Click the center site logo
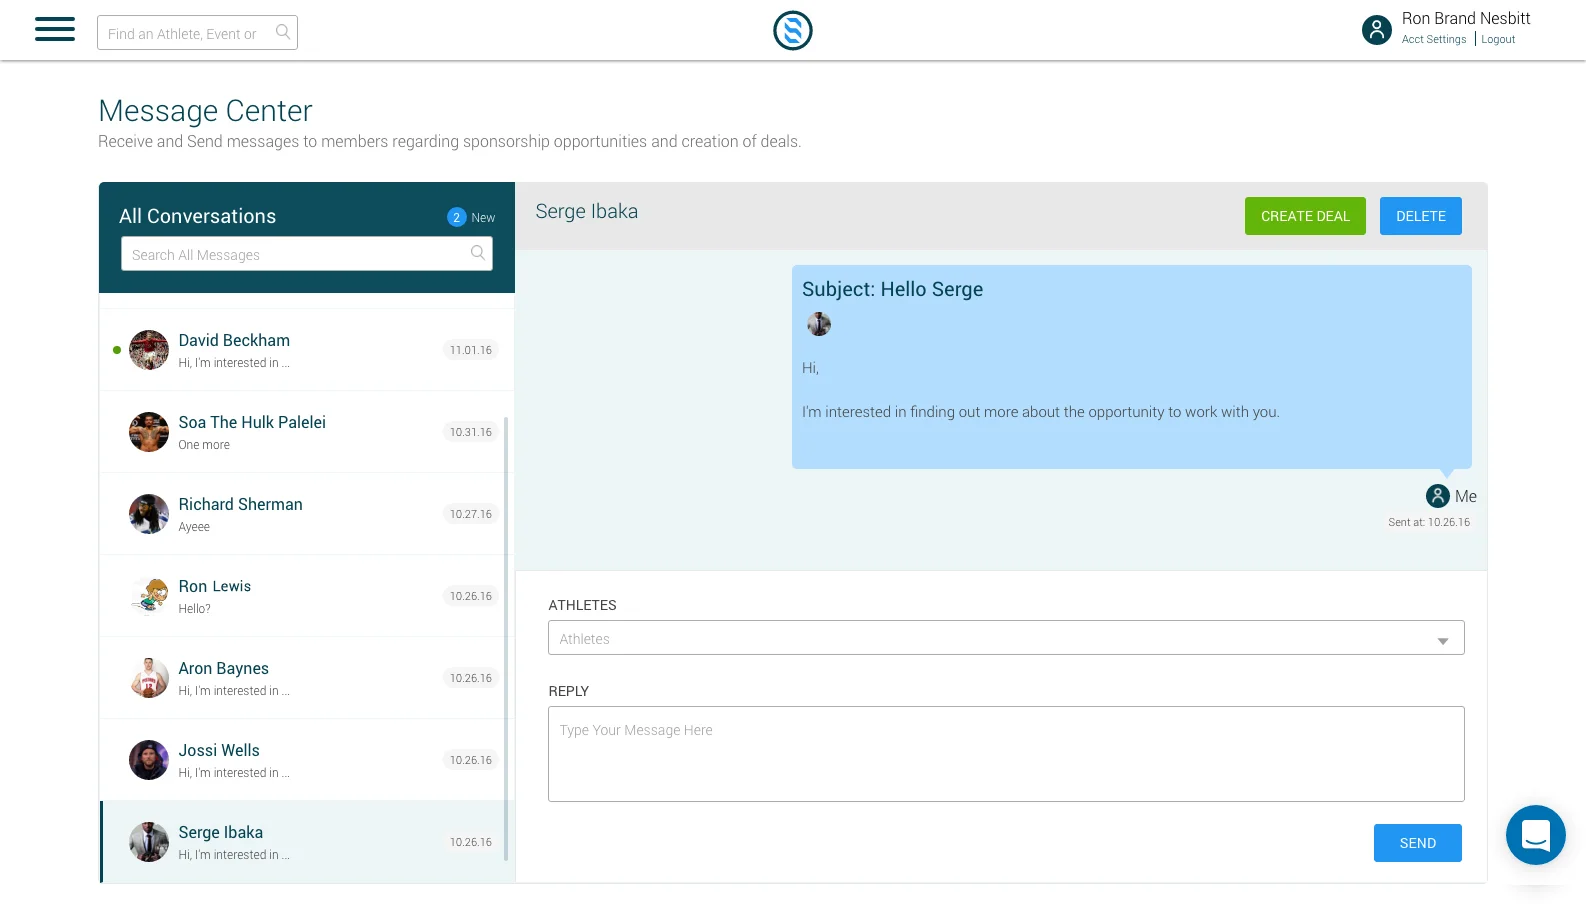 tap(792, 30)
